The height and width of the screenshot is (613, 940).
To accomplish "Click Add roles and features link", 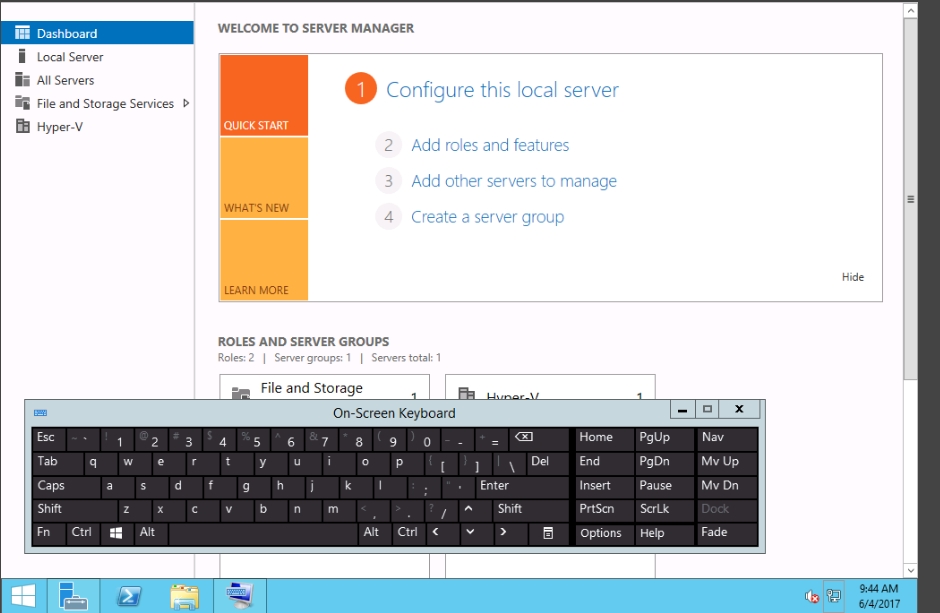I will click(490, 145).
